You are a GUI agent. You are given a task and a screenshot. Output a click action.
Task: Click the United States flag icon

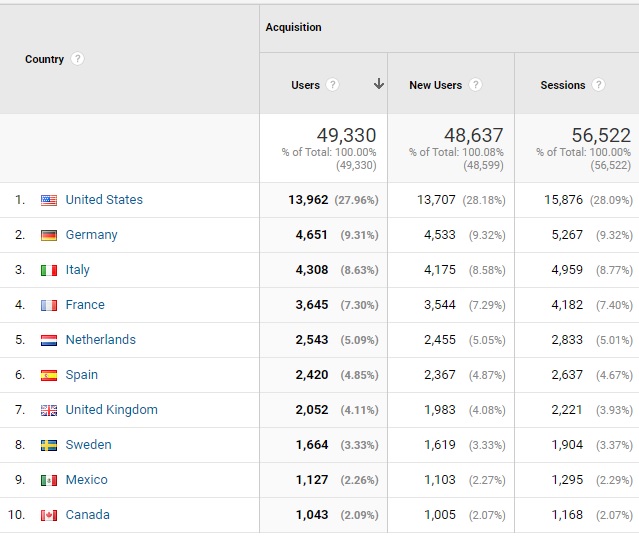(49, 200)
